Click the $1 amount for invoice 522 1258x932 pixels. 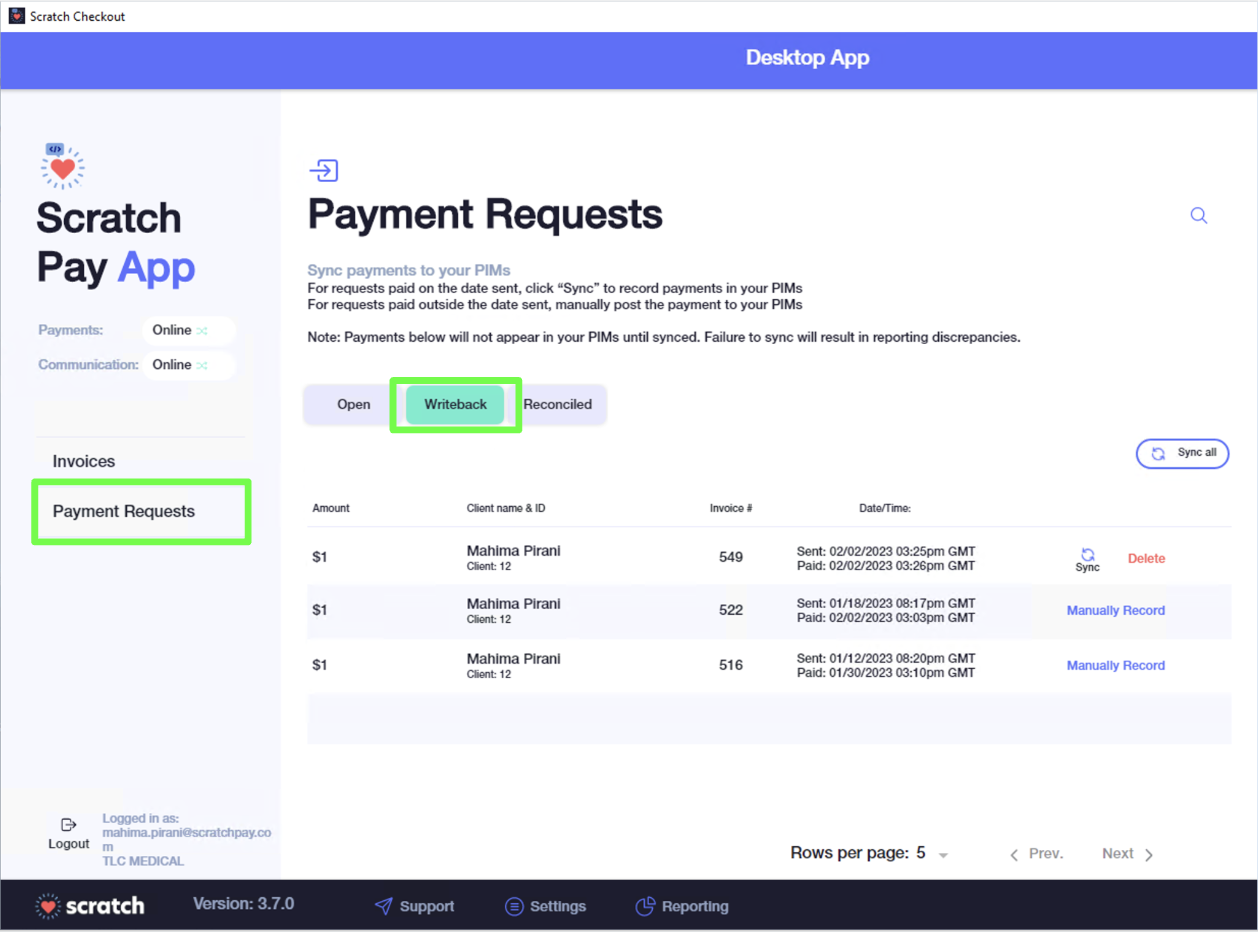[320, 609]
